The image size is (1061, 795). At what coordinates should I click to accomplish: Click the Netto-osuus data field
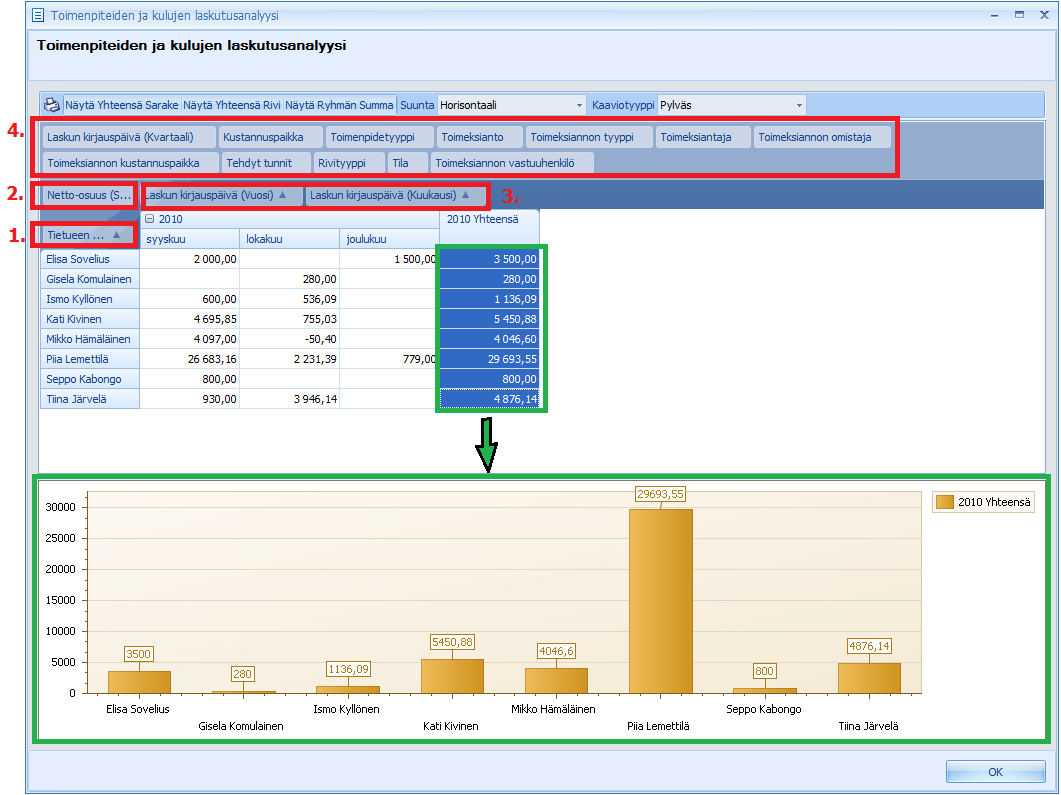pyautogui.click(x=89, y=196)
